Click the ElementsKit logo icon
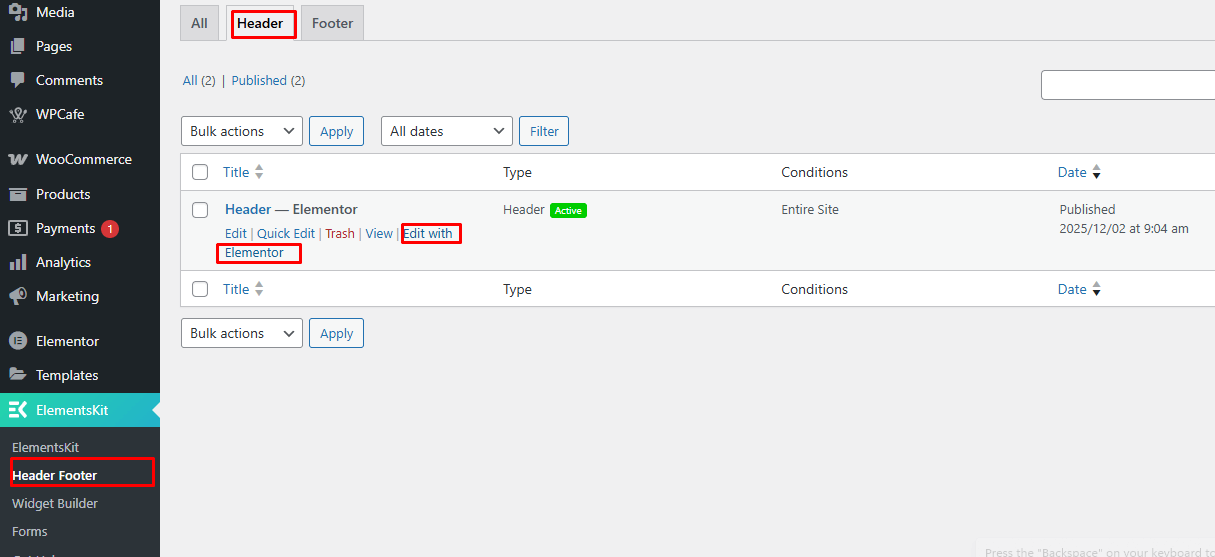The height and width of the screenshot is (557, 1215). click(x=17, y=410)
